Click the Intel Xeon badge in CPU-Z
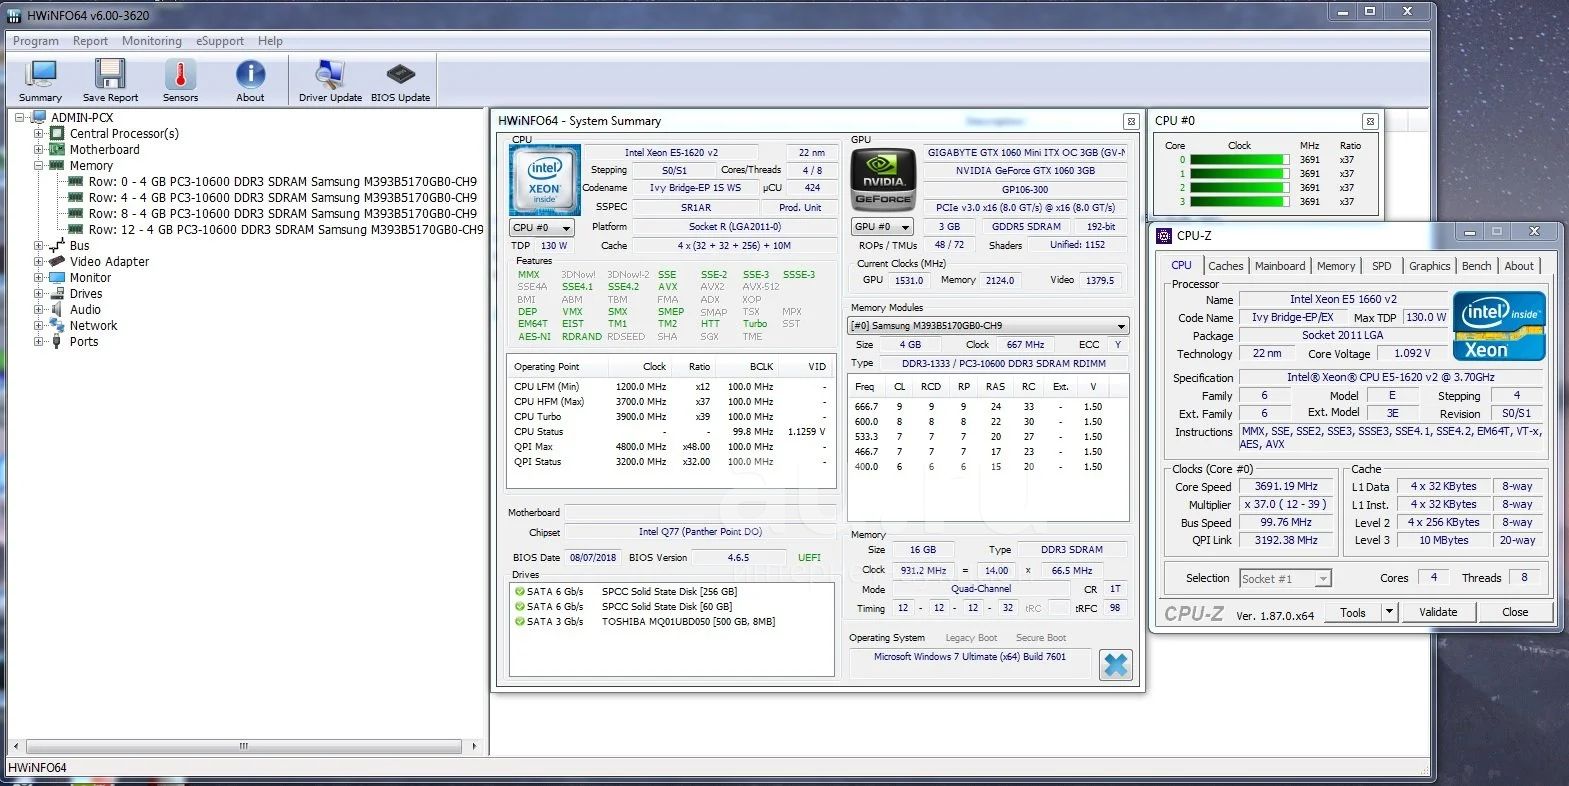The width and height of the screenshot is (1569, 786). point(1499,326)
